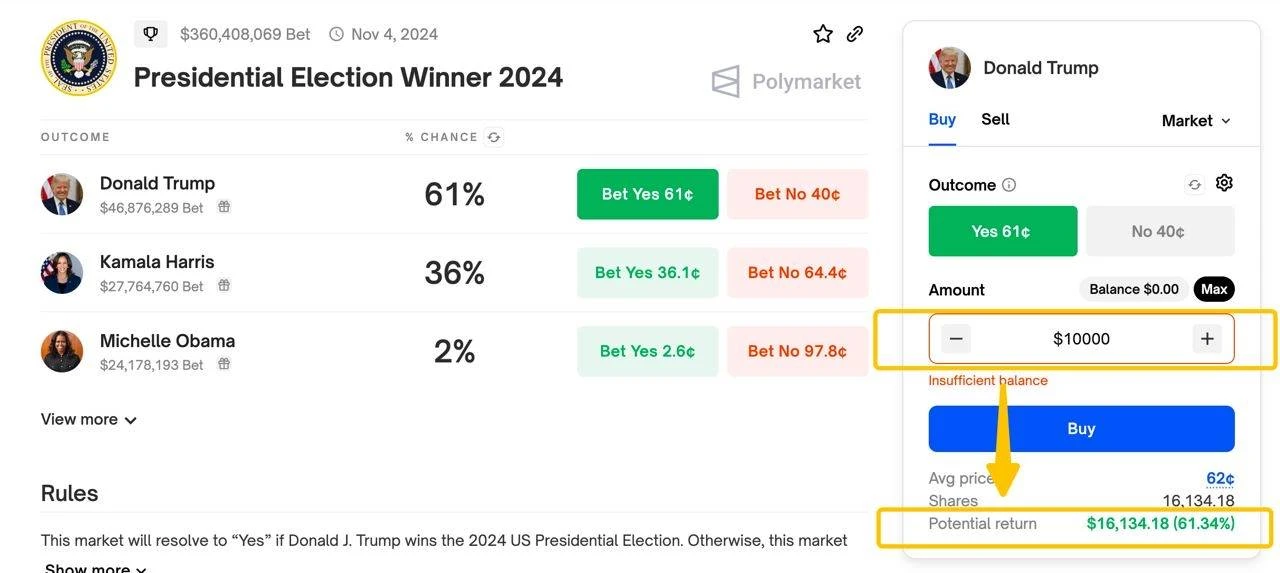The width and height of the screenshot is (1280, 573).
Task: Switch to the Sell tab
Action: [995, 119]
